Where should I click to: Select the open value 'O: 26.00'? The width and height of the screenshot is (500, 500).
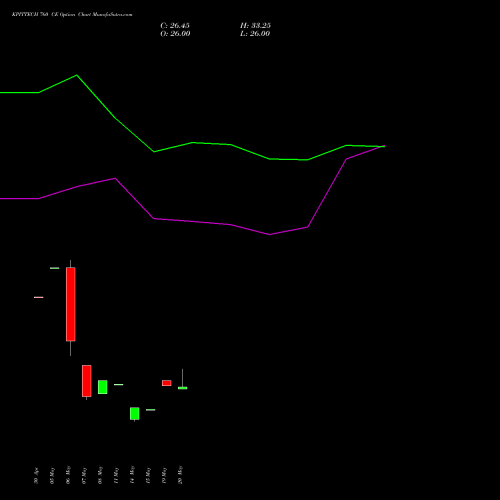[175, 34]
